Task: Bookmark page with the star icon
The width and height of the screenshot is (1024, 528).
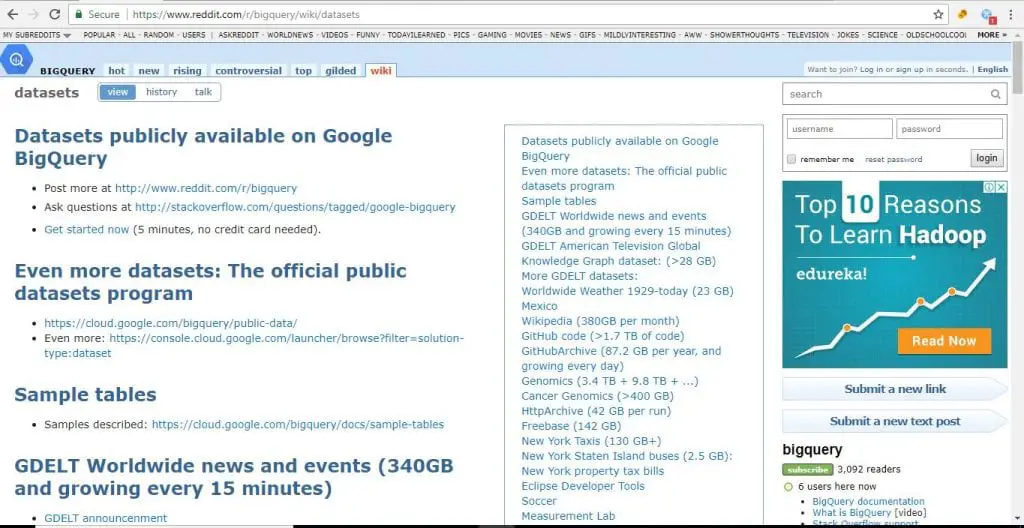Action: (938, 14)
